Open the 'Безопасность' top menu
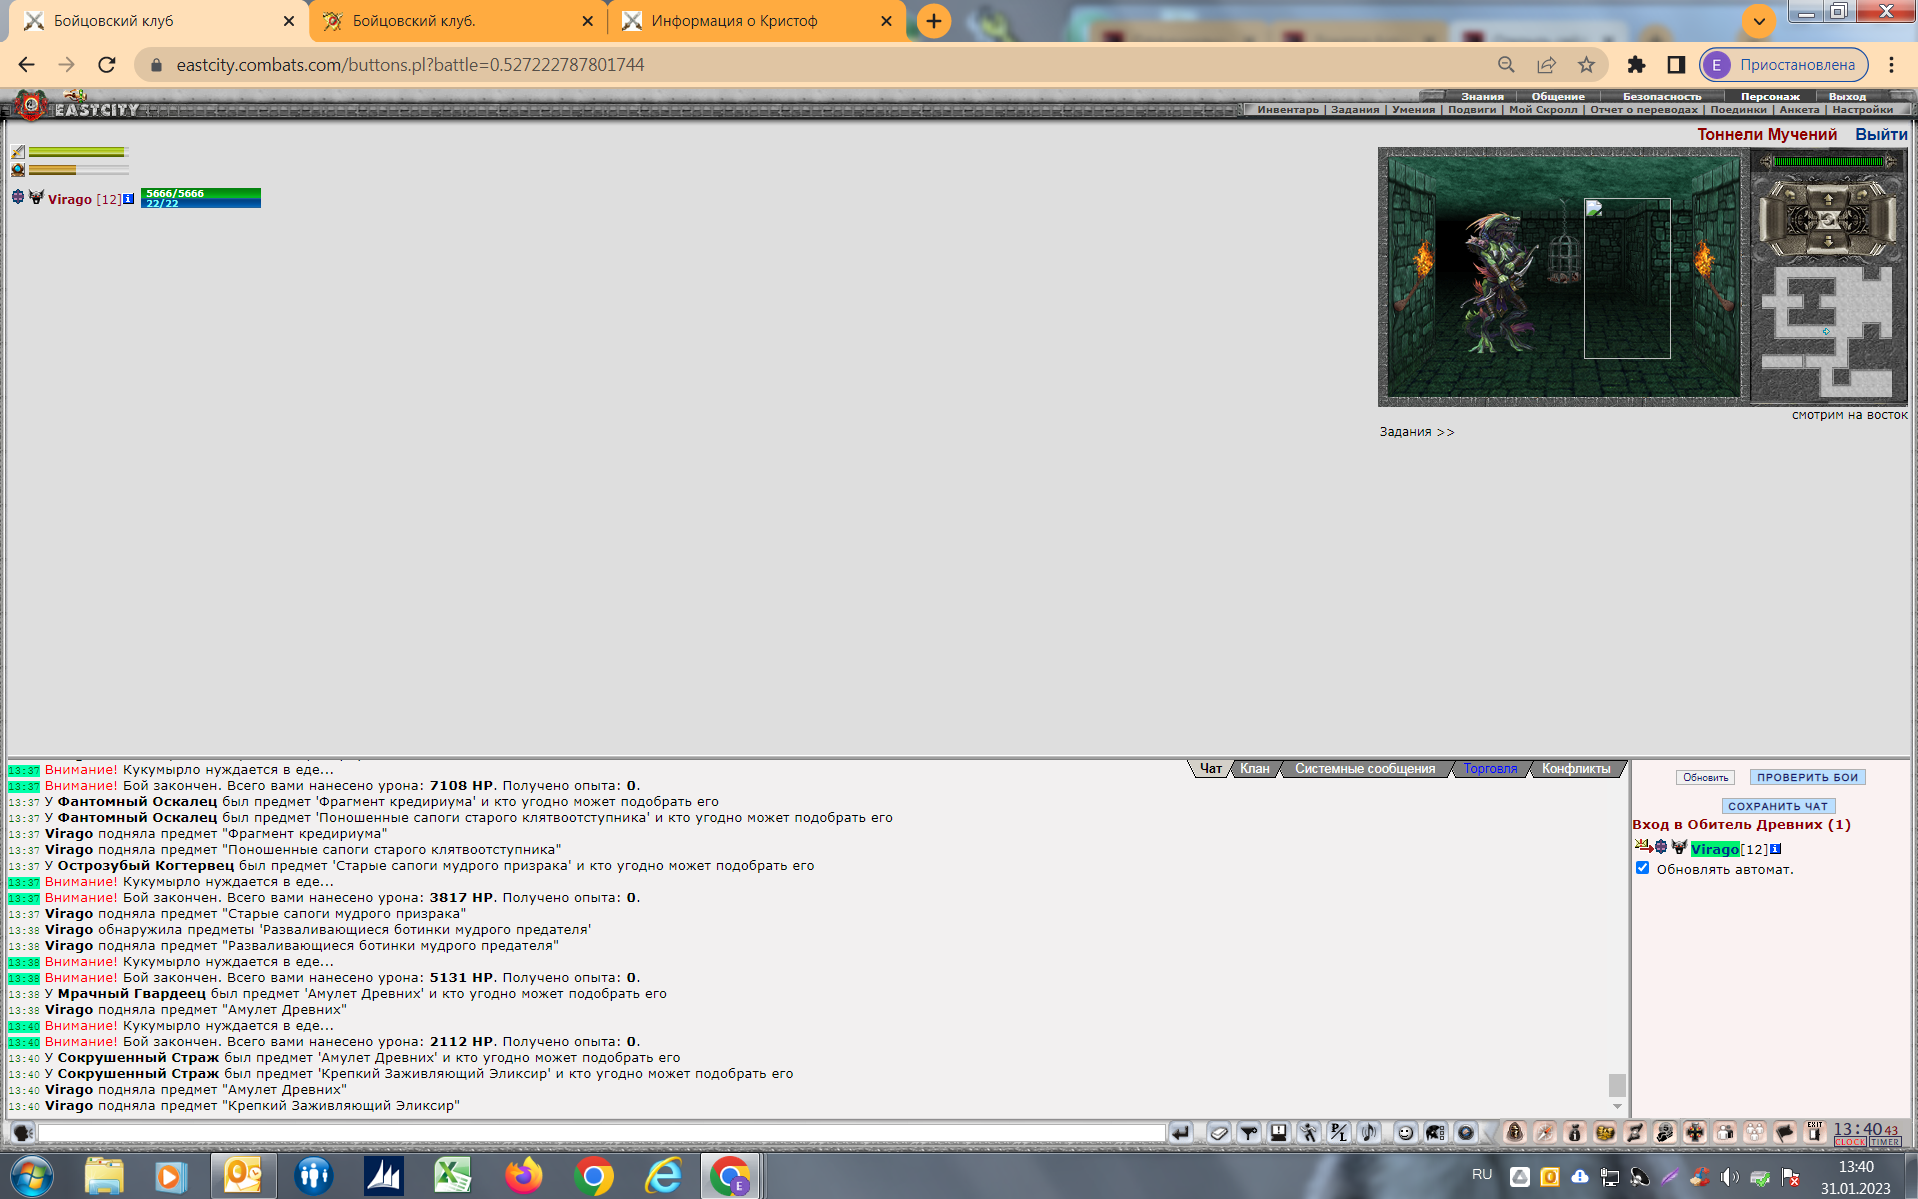Screen dimensions: 1918x1199 coord(1662,97)
